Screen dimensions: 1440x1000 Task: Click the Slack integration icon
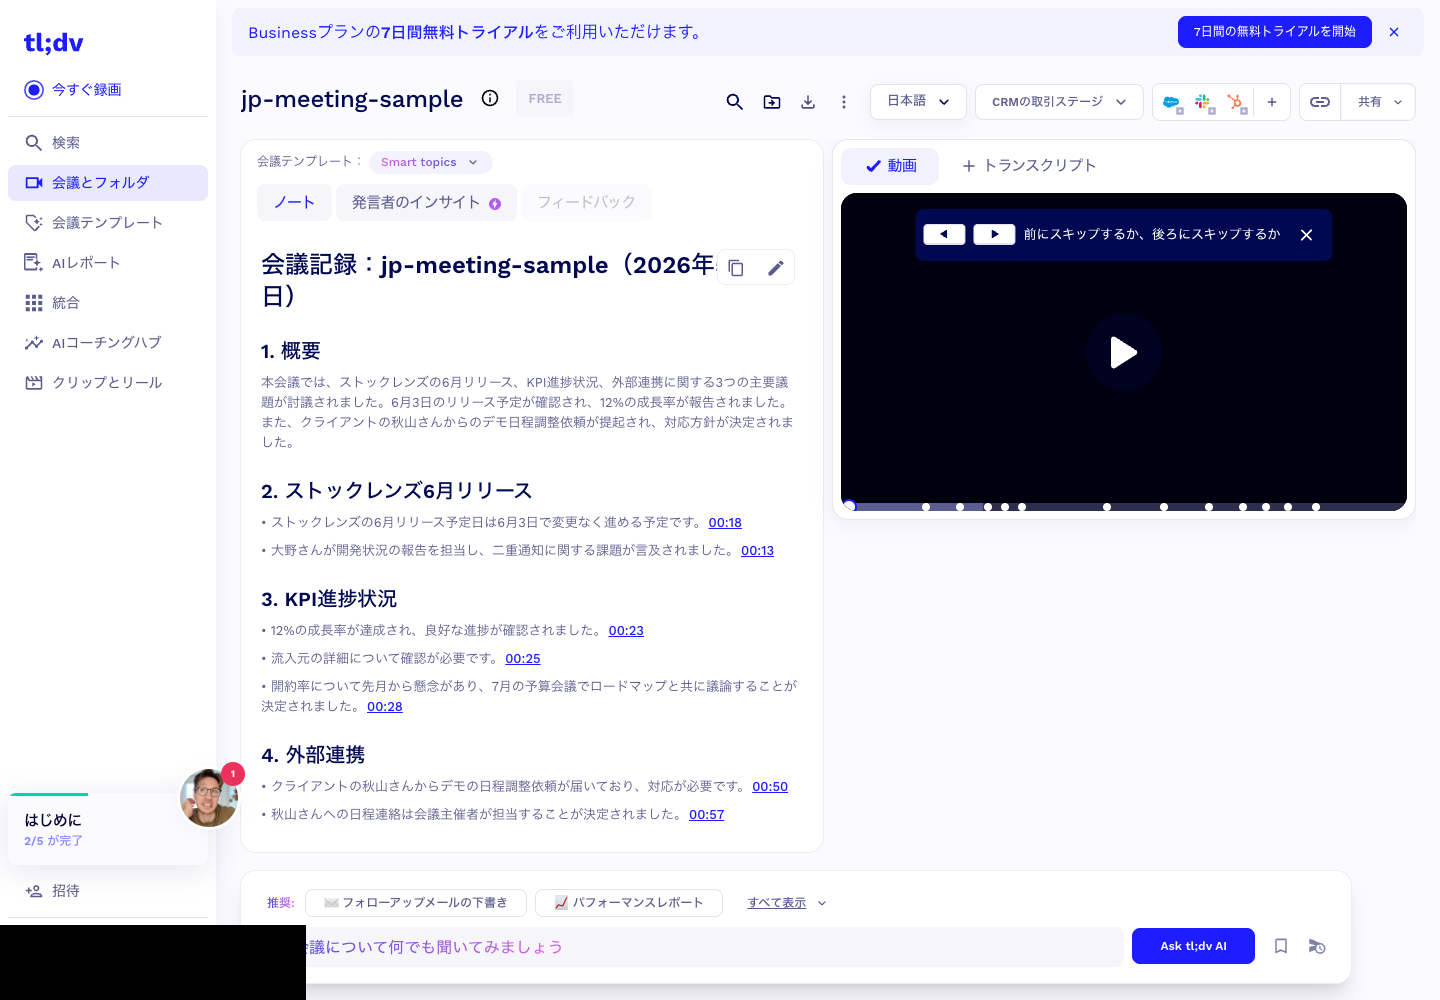tap(1204, 103)
